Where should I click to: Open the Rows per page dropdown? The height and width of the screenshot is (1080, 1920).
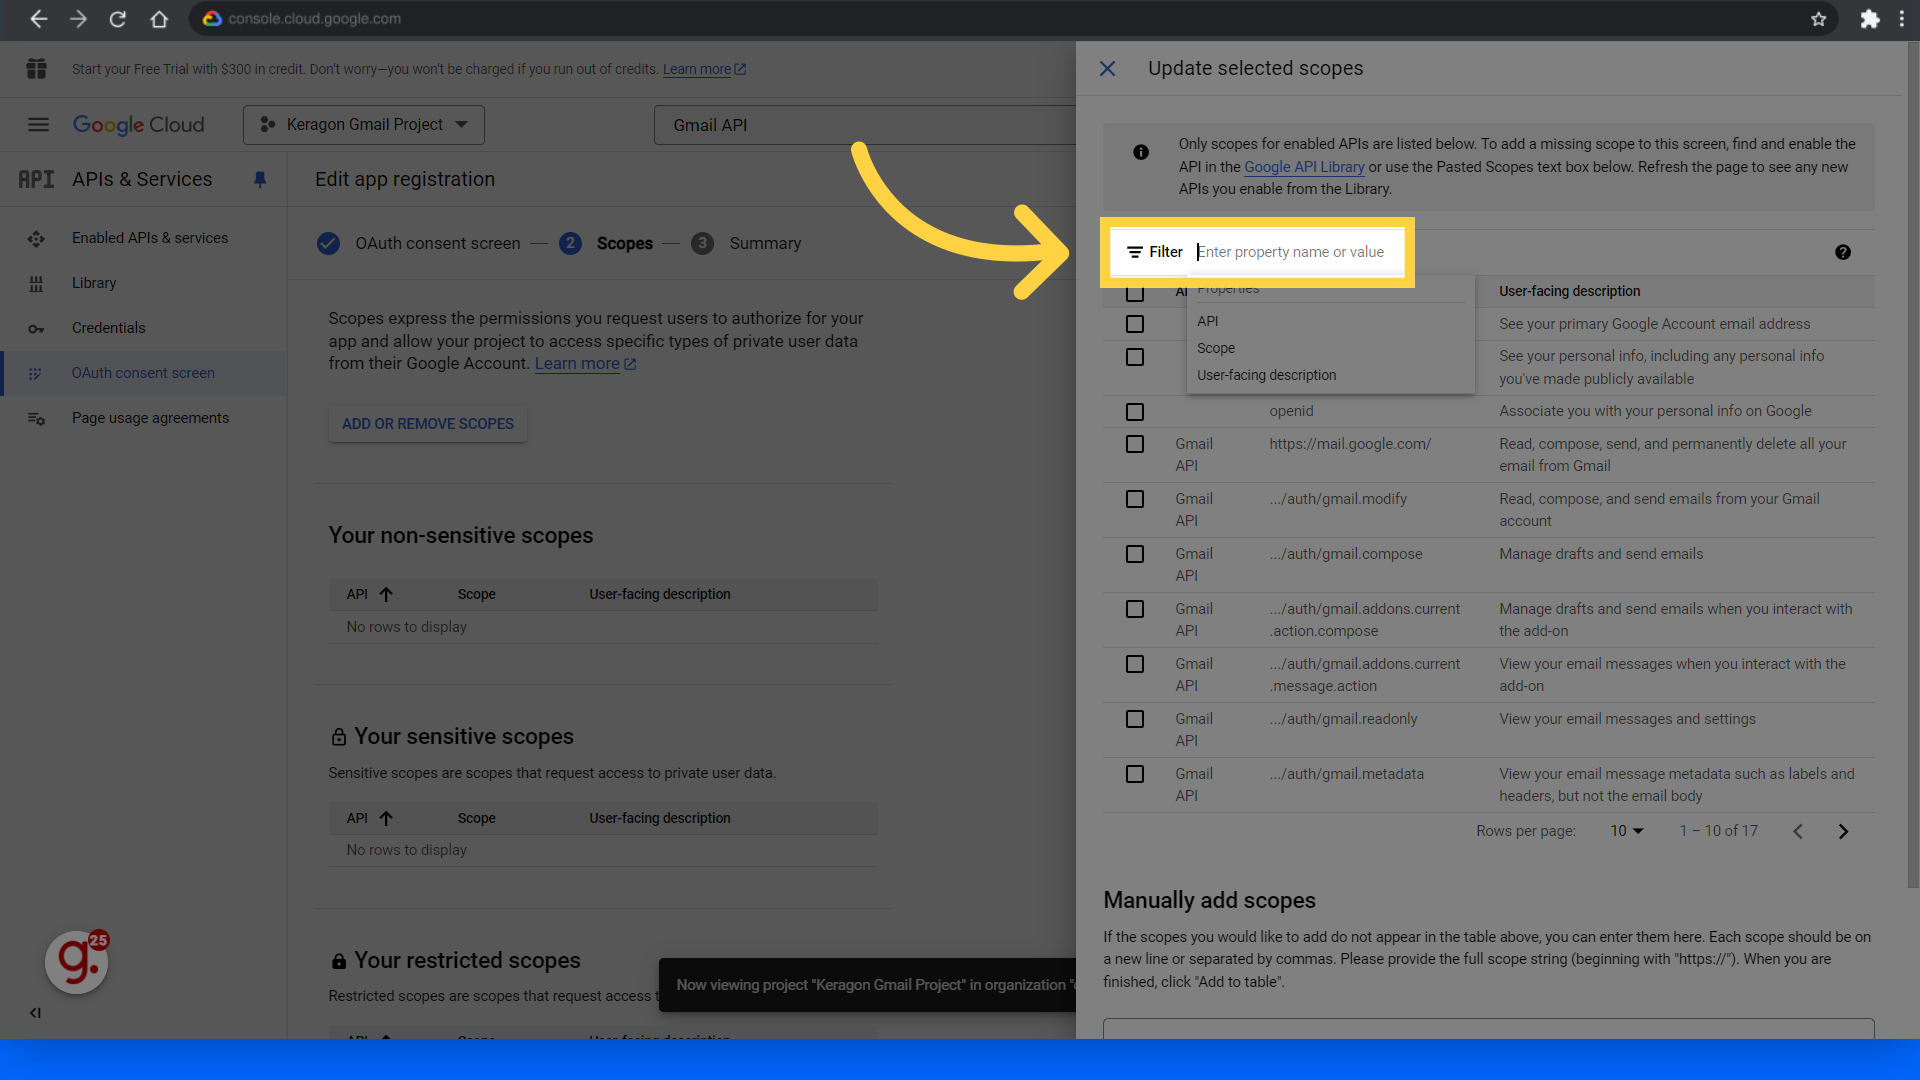(1627, 831)
